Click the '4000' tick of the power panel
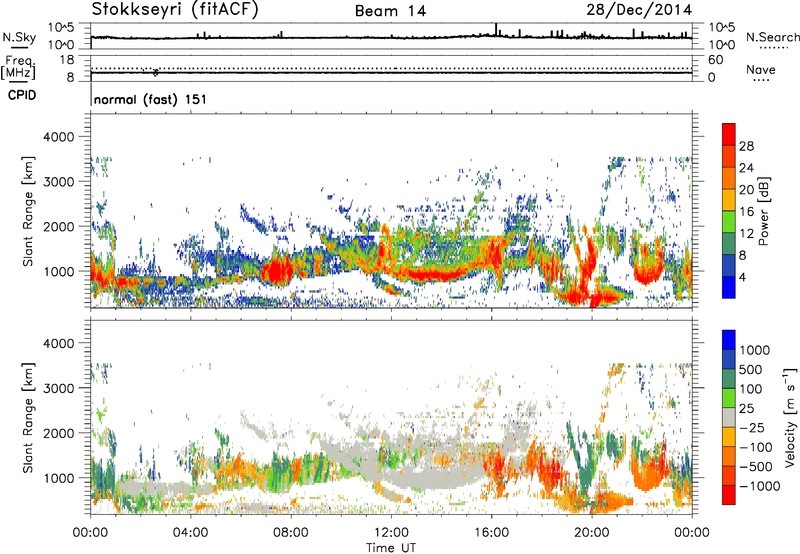Image resolution: width=800 pixels, height=554 pixels. (x=58, y=137)
